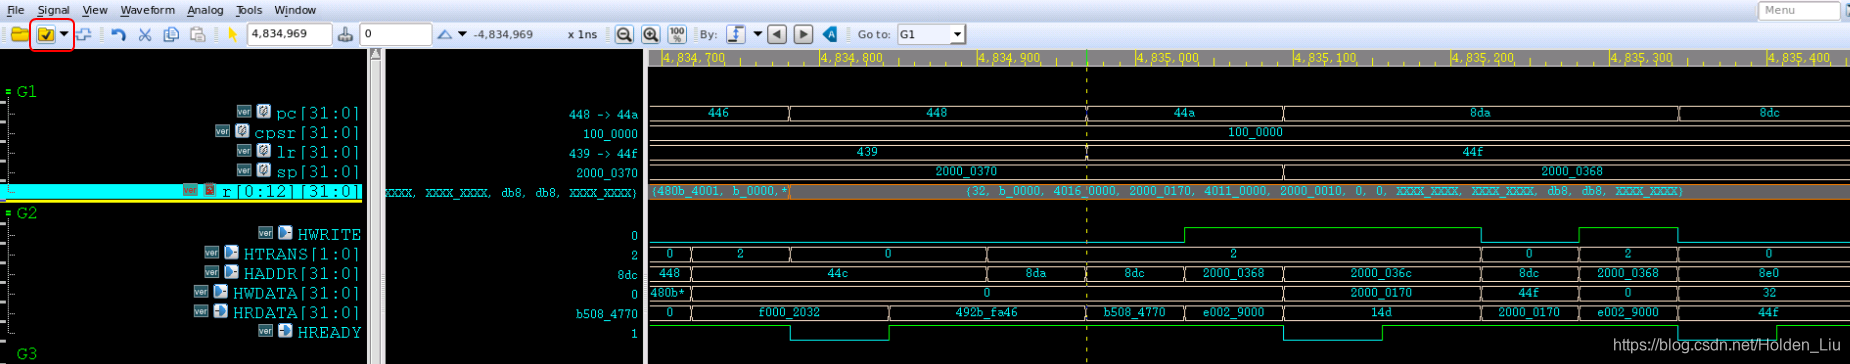Click the register type icon beside lr[31:0]

click(264, 151)
